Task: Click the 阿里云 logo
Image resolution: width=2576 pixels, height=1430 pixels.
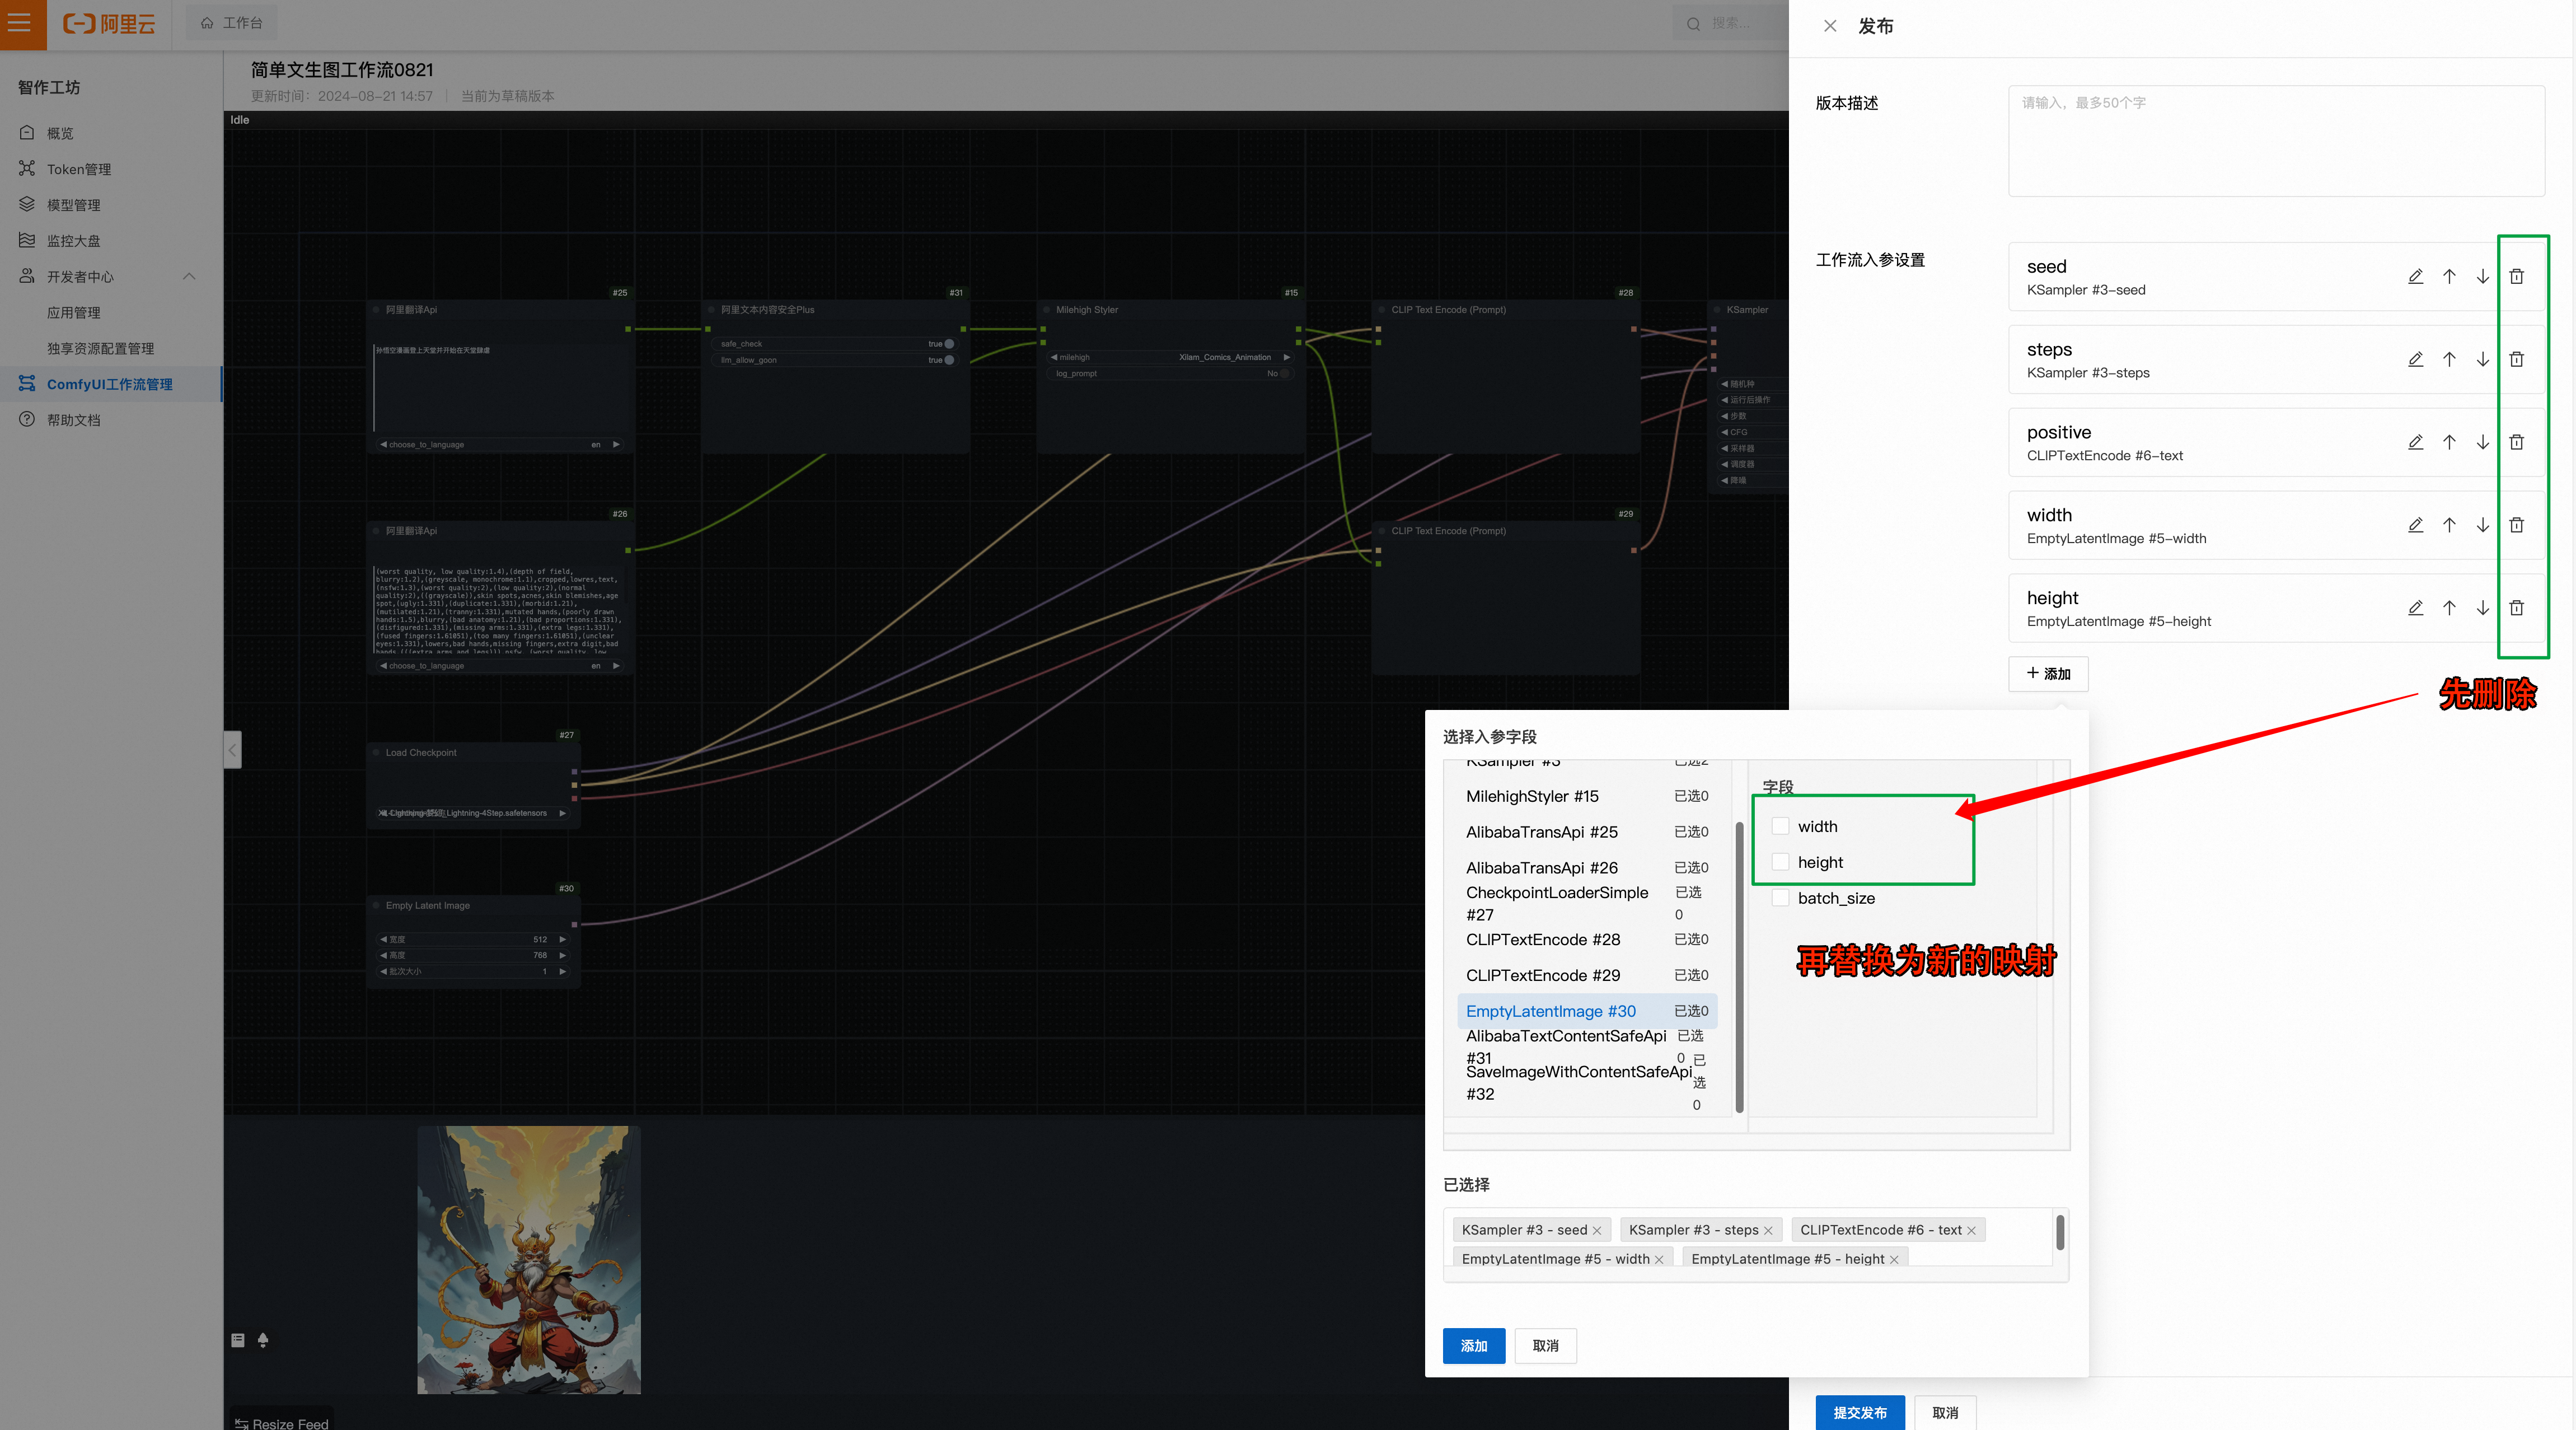Action: pyautogui.click(x=109, y=24)
